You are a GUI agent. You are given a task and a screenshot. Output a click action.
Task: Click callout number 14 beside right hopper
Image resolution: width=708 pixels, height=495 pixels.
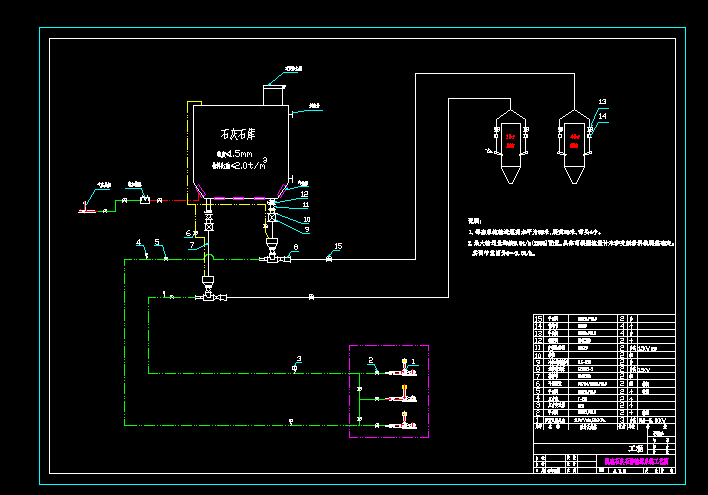click(x=602, y=116)
